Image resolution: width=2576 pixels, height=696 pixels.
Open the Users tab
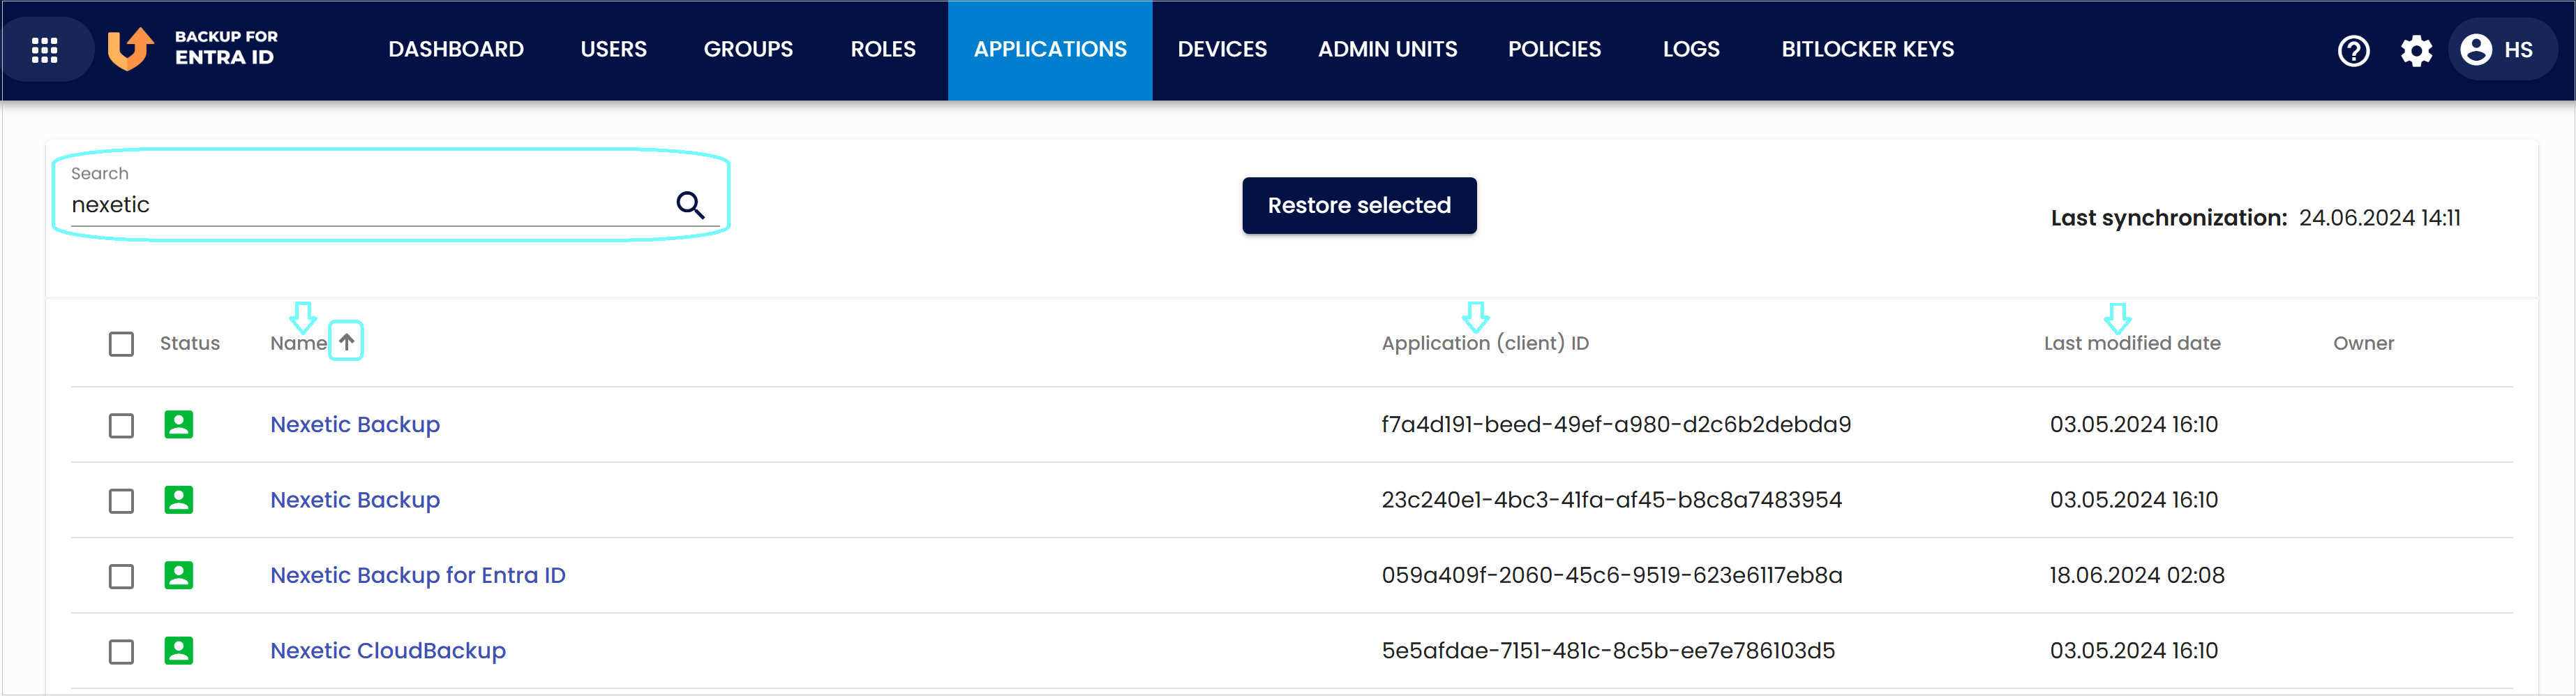click(613, 49)
